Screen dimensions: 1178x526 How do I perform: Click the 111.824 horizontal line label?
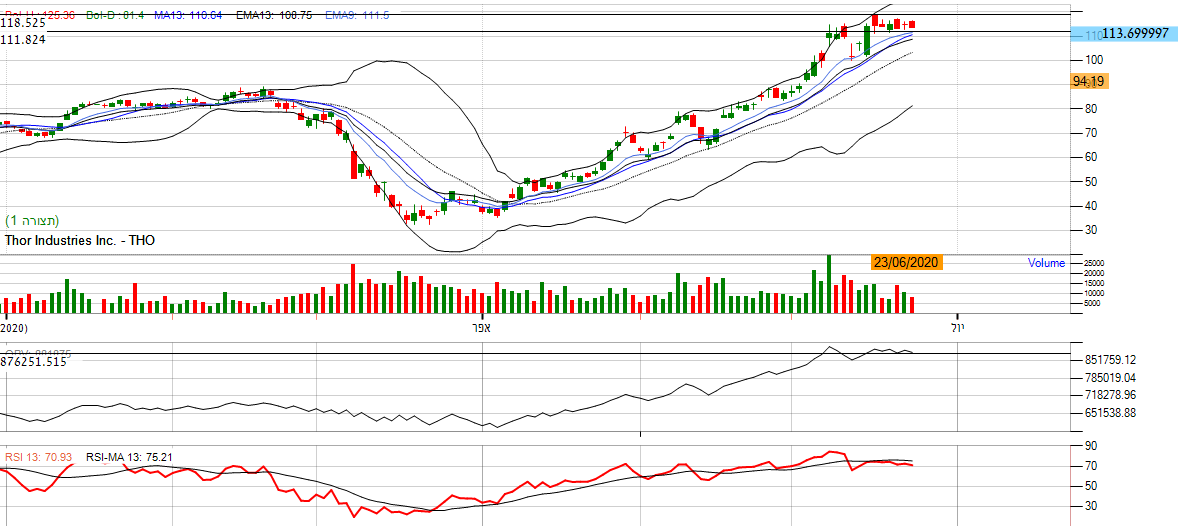(22, 39)
